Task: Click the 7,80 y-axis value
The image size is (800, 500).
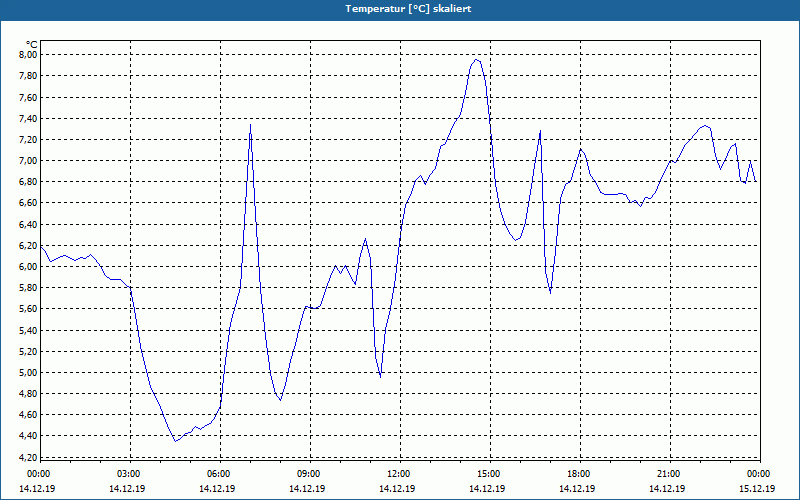Action: (28, 76)
